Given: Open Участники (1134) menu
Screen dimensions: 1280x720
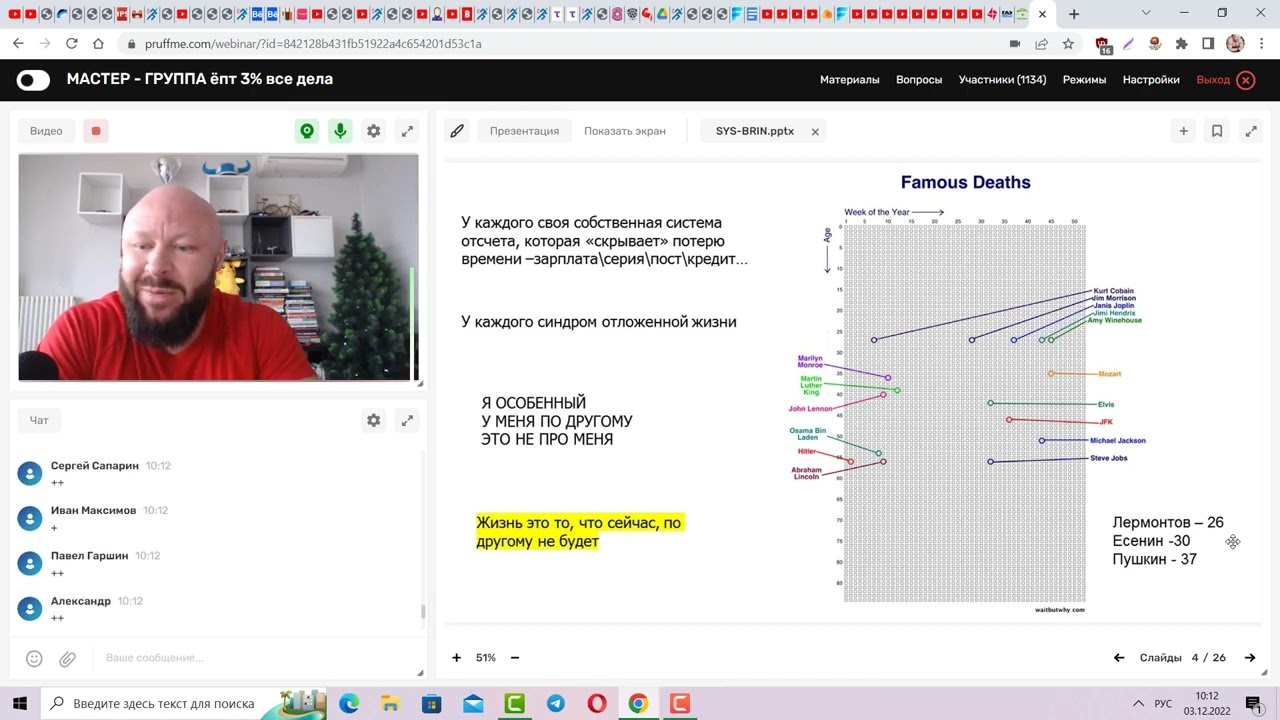Looking at the screenshot, I should coord(1002,80).
